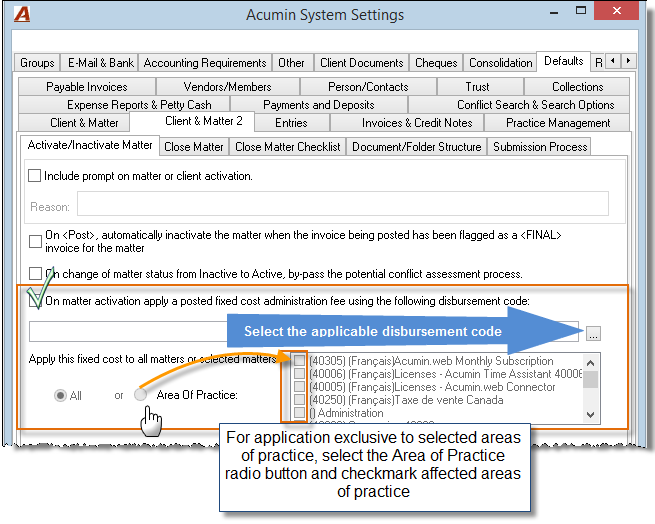This screenshot has height=524, width=655.
Task: Switch to the Entries tab
Action: click(x=291, y=122)
